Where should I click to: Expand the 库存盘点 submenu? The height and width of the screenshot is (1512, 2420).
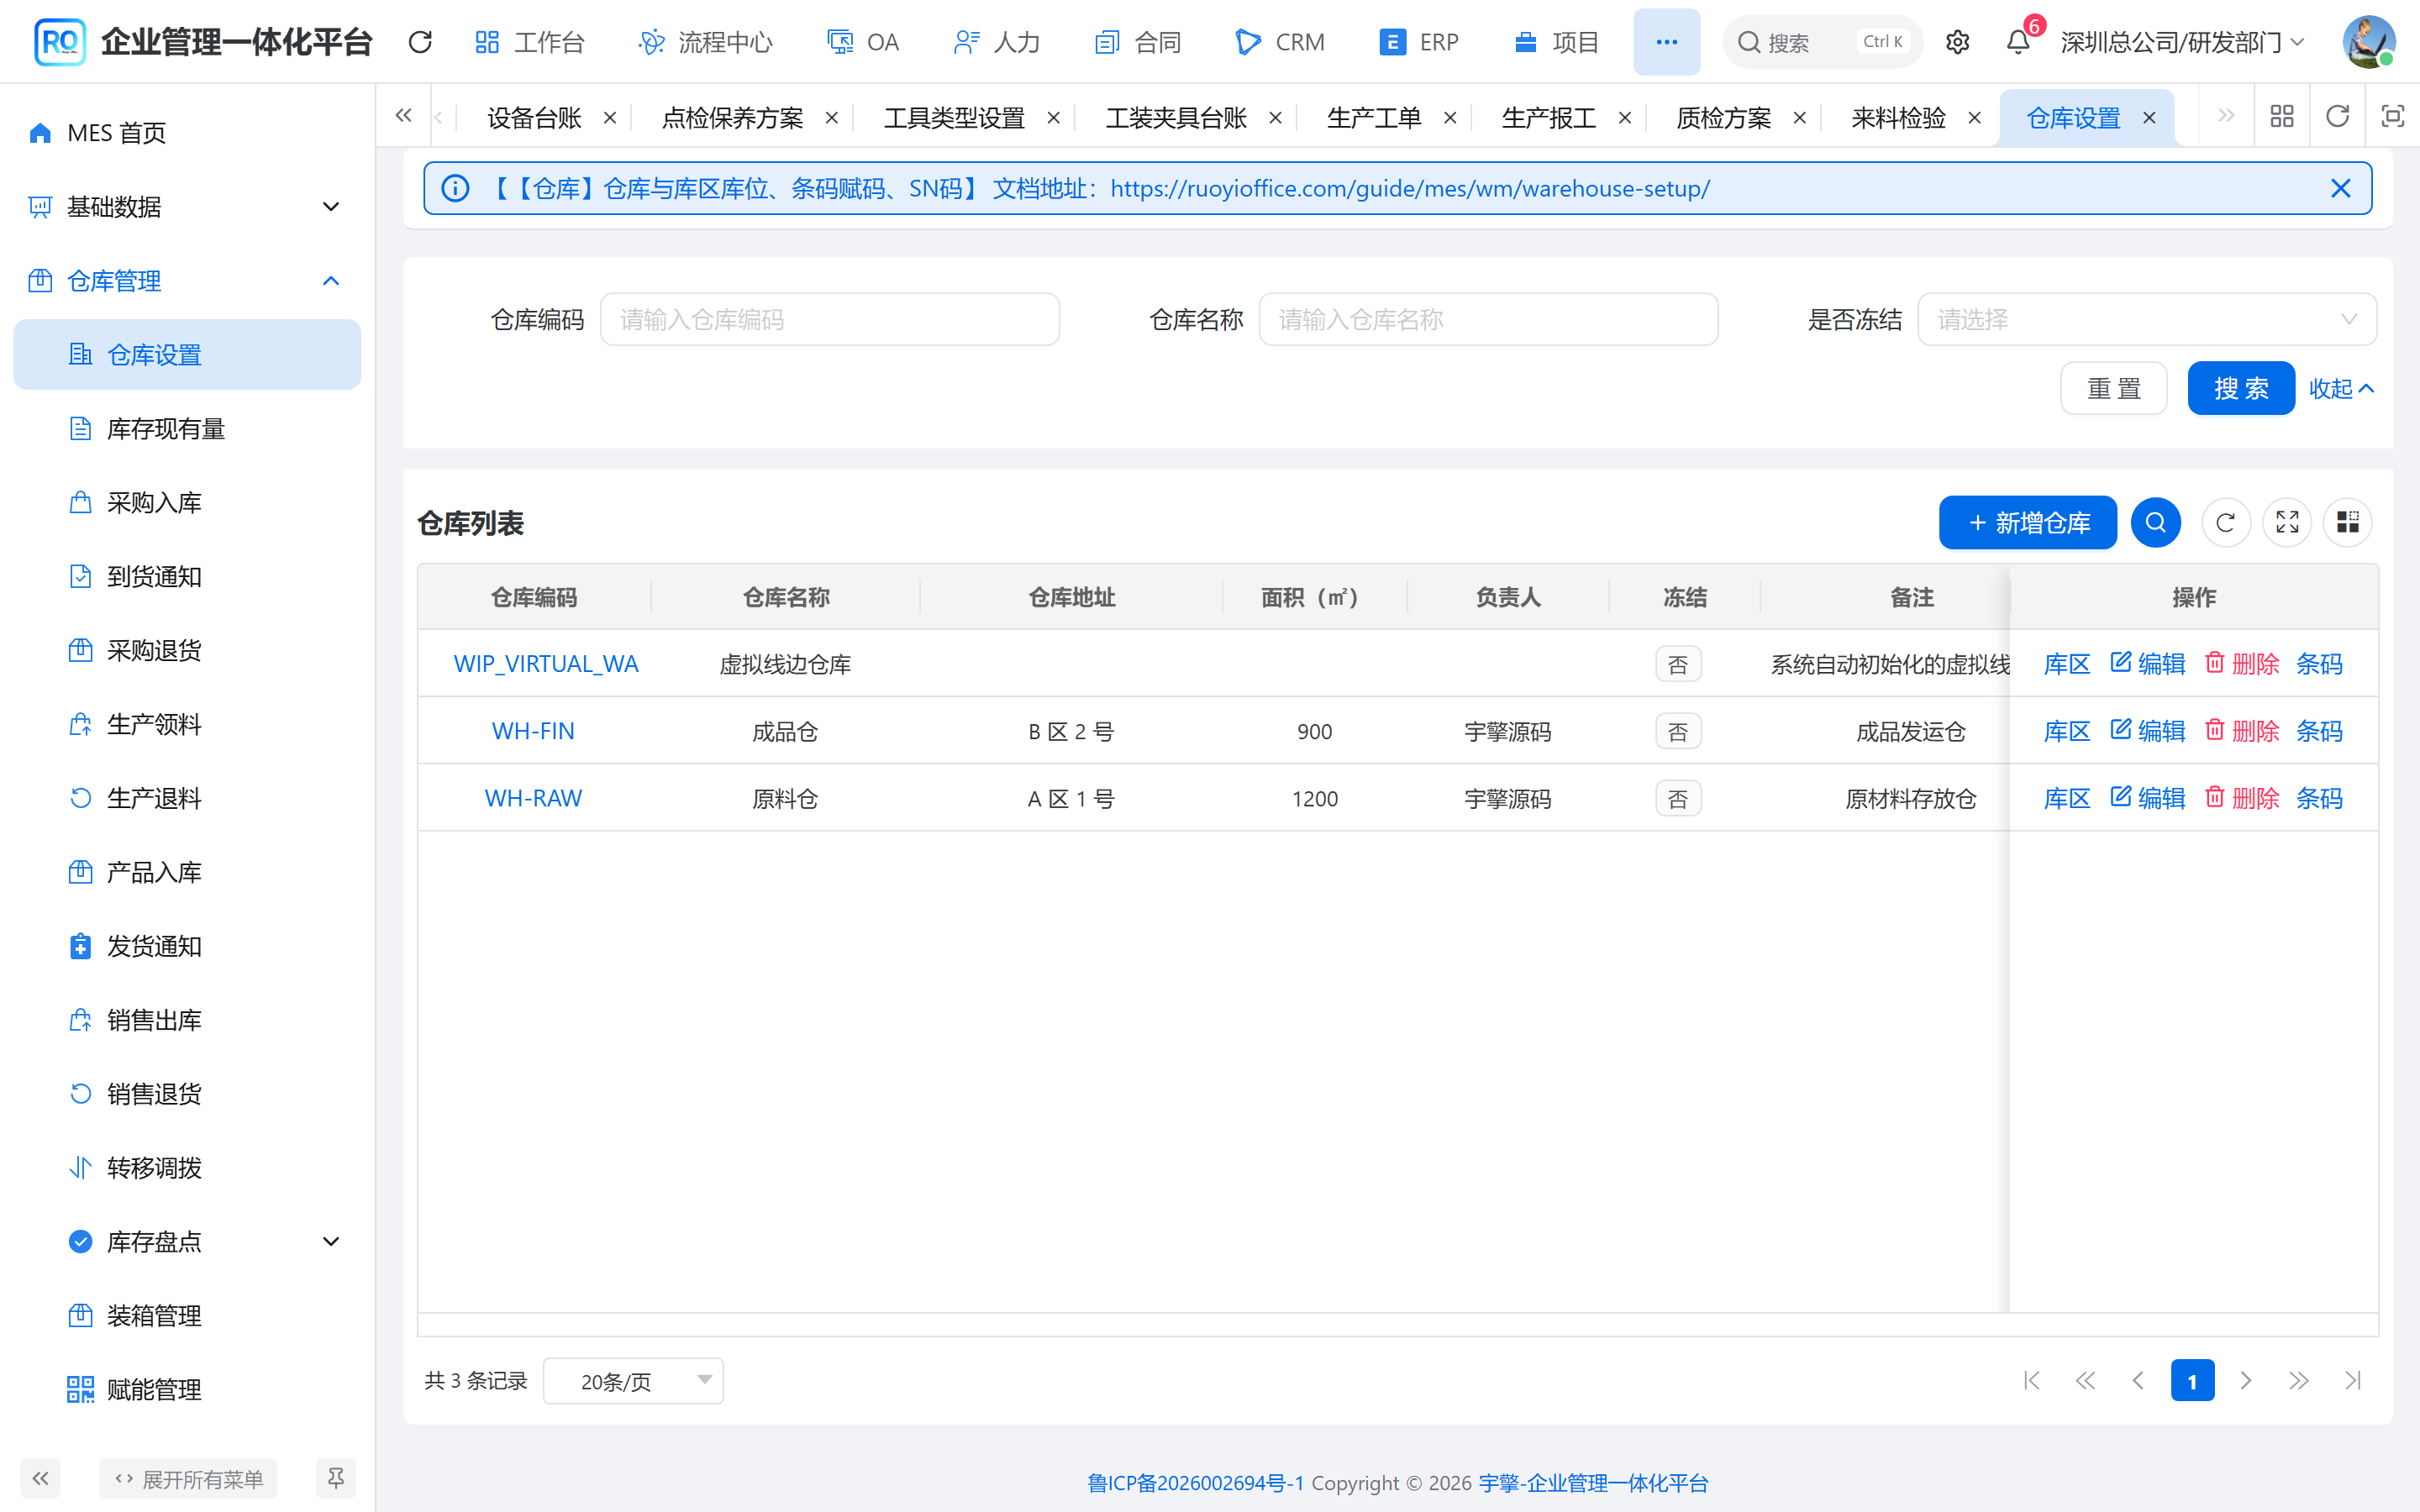[x=187, y=1241]
